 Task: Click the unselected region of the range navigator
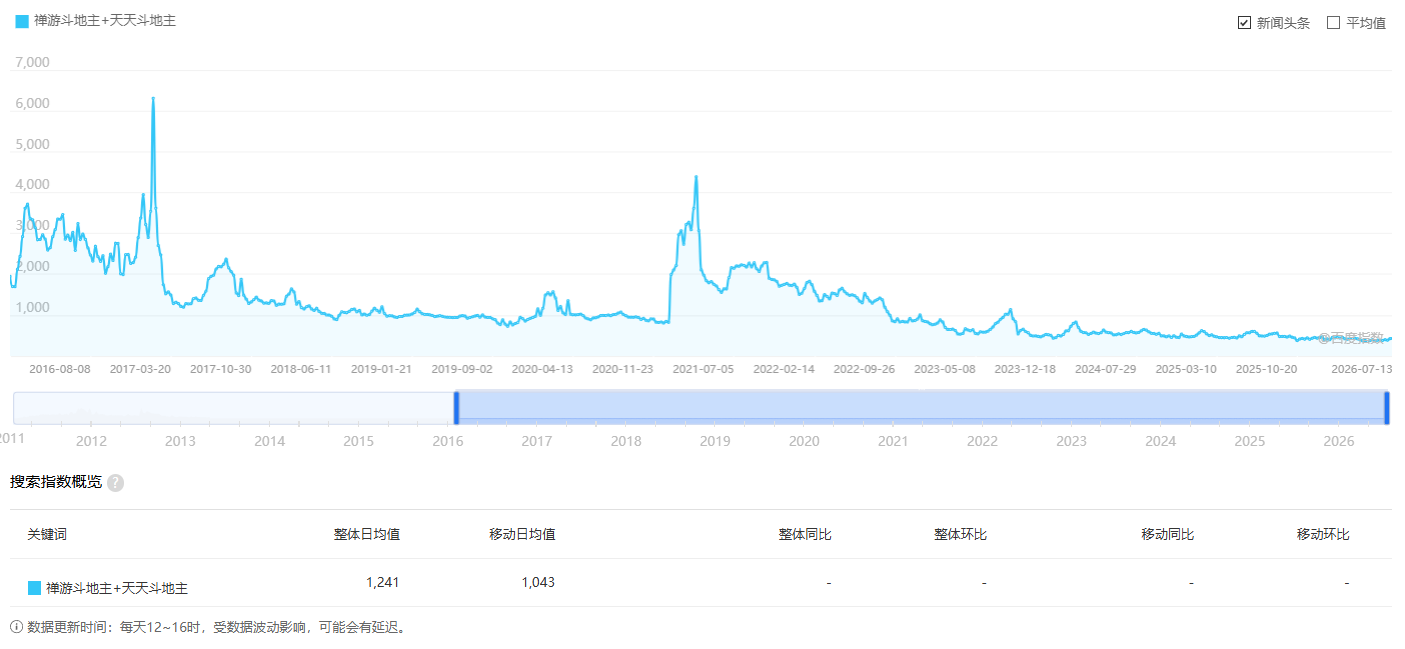pos(234,408)
